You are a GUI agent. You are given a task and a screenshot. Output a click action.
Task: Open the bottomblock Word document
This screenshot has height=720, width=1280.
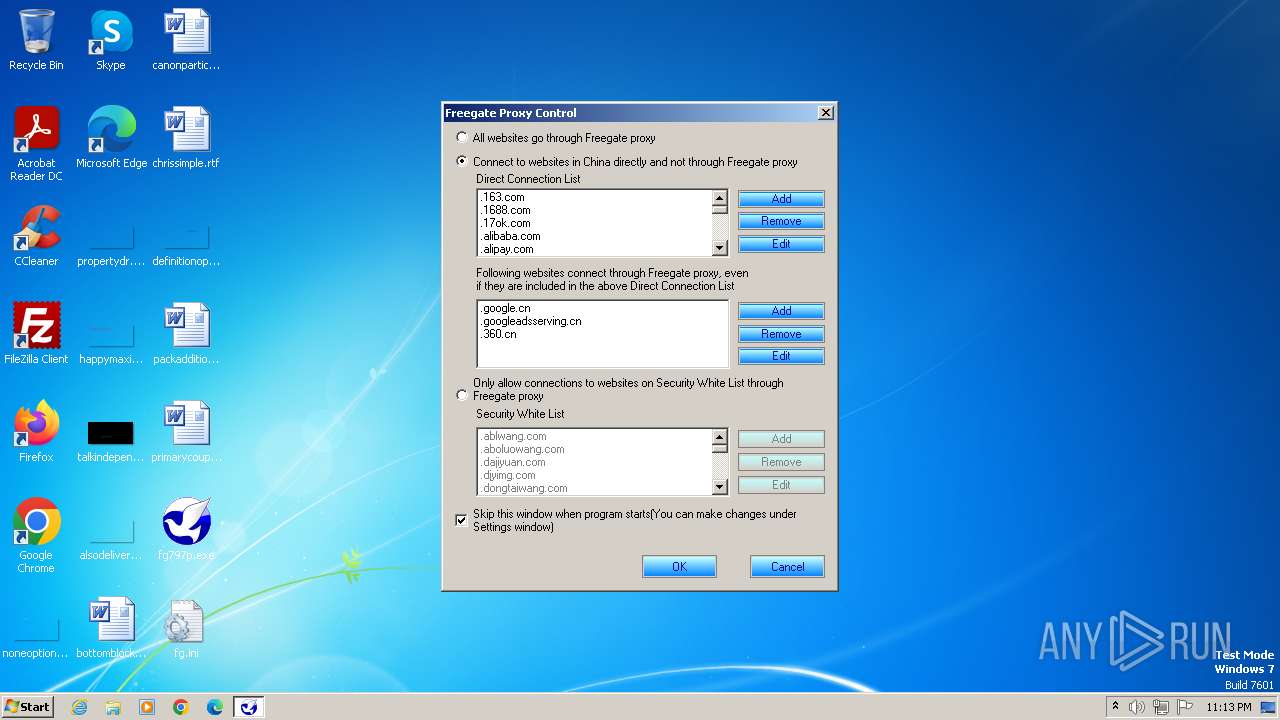pyautogui.click(x=111, y=628)
